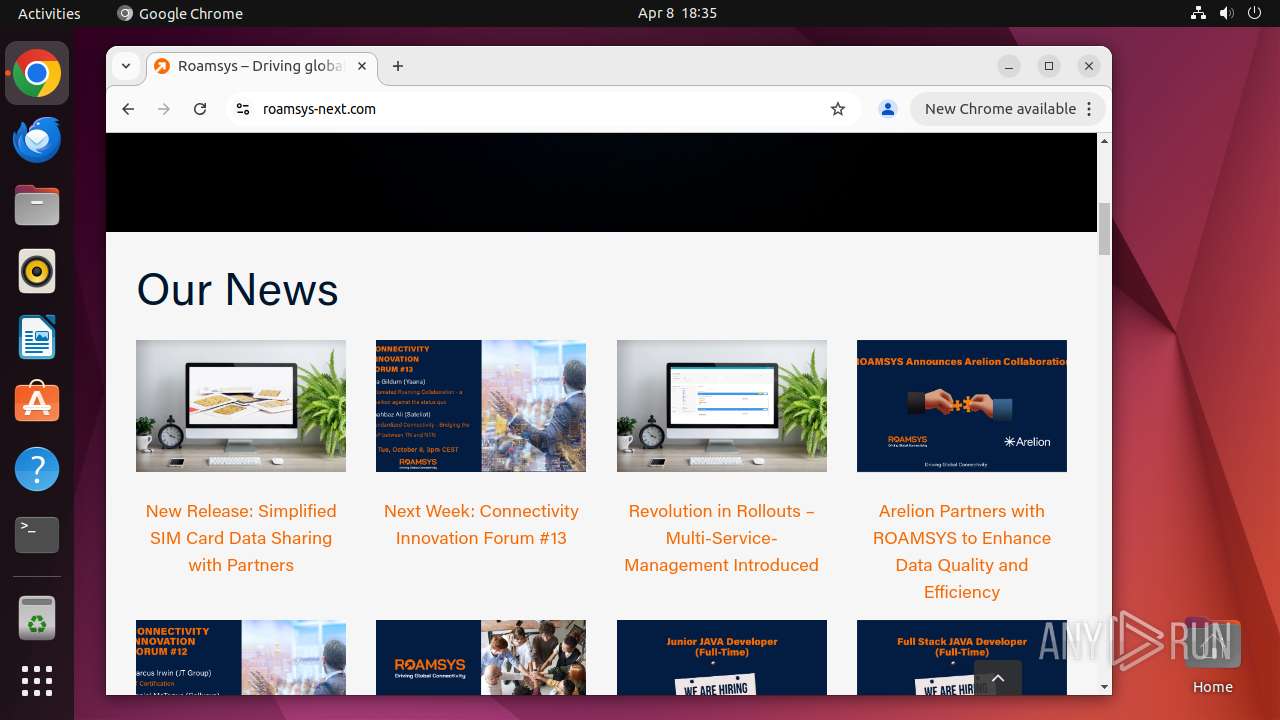Open the Activities overview
This screenshot has width=1280, height=720.
click(x=49, y=13)
